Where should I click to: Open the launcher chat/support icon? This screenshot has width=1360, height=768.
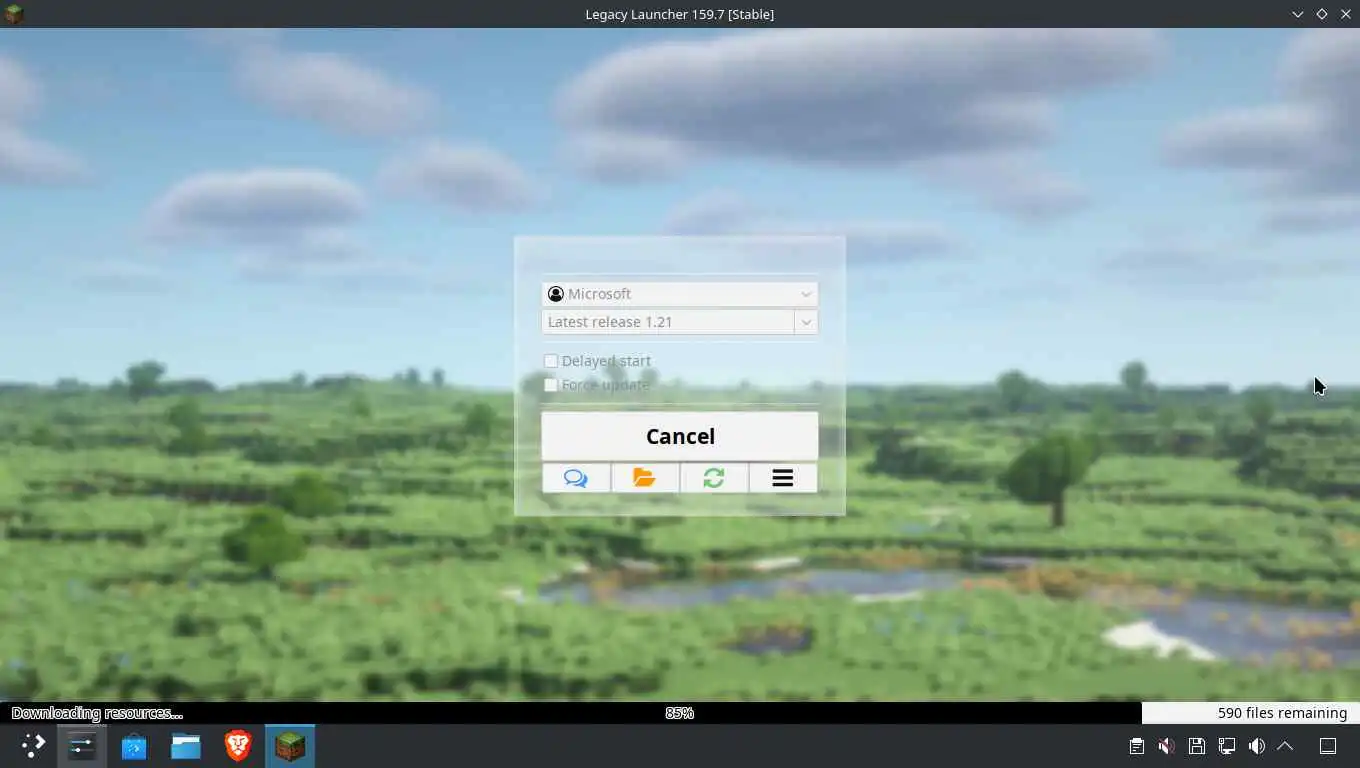[576, 478]
